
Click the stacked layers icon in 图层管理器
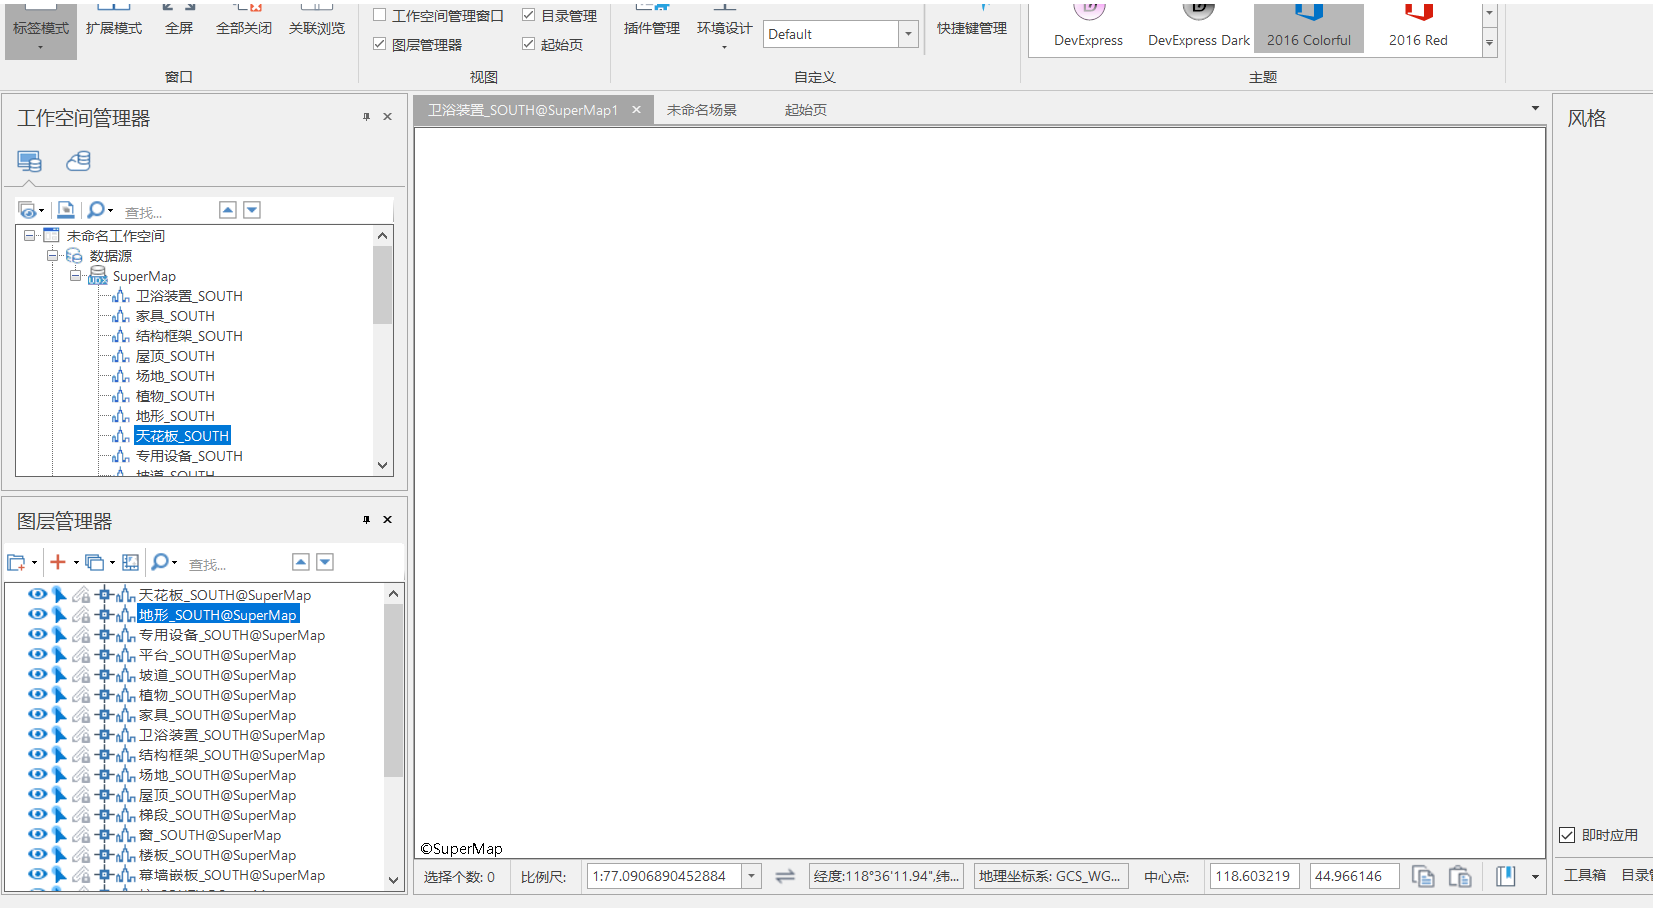(94, 562)
